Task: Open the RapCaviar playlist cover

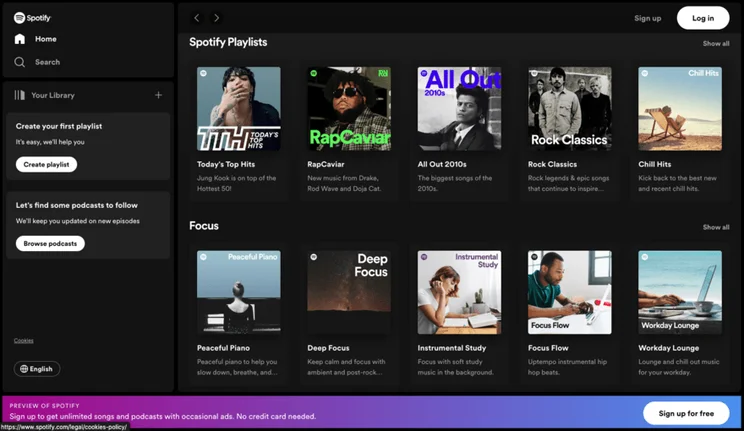Action: 349,109
